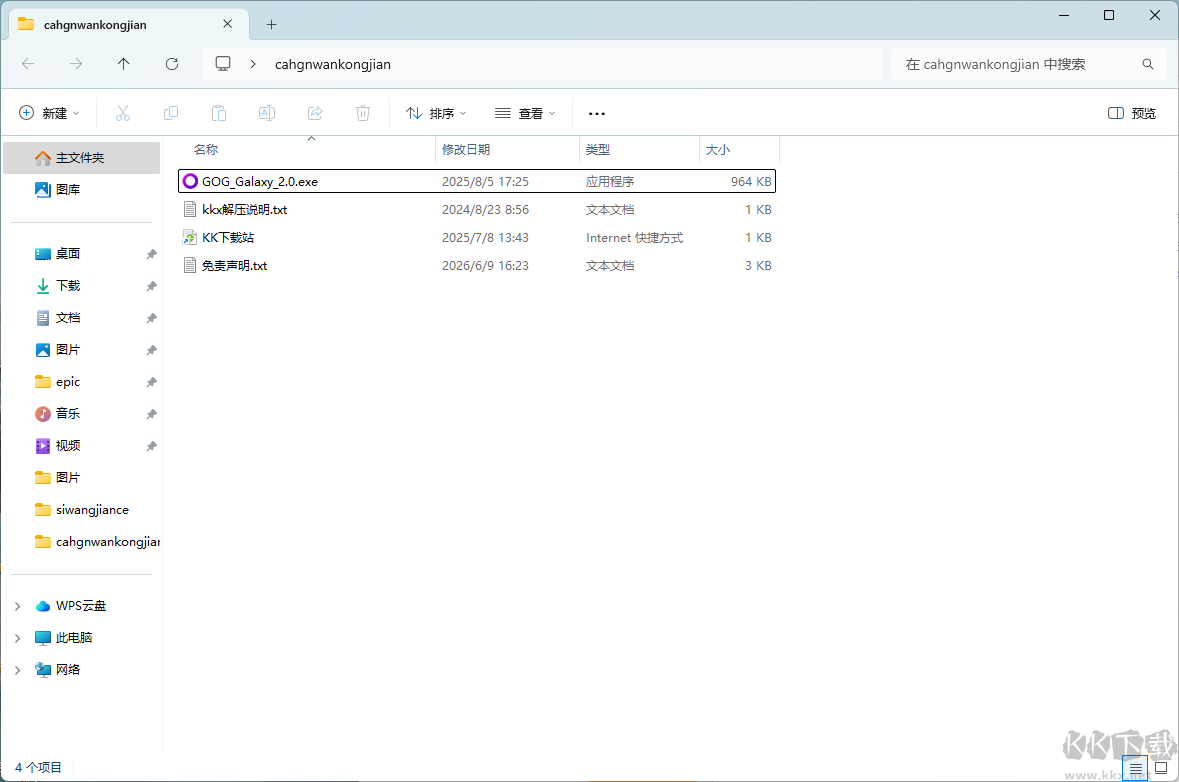Click the 免责声明.txt document icon
The height and width of the screenshot is (782, 1179).
[190, 265]
